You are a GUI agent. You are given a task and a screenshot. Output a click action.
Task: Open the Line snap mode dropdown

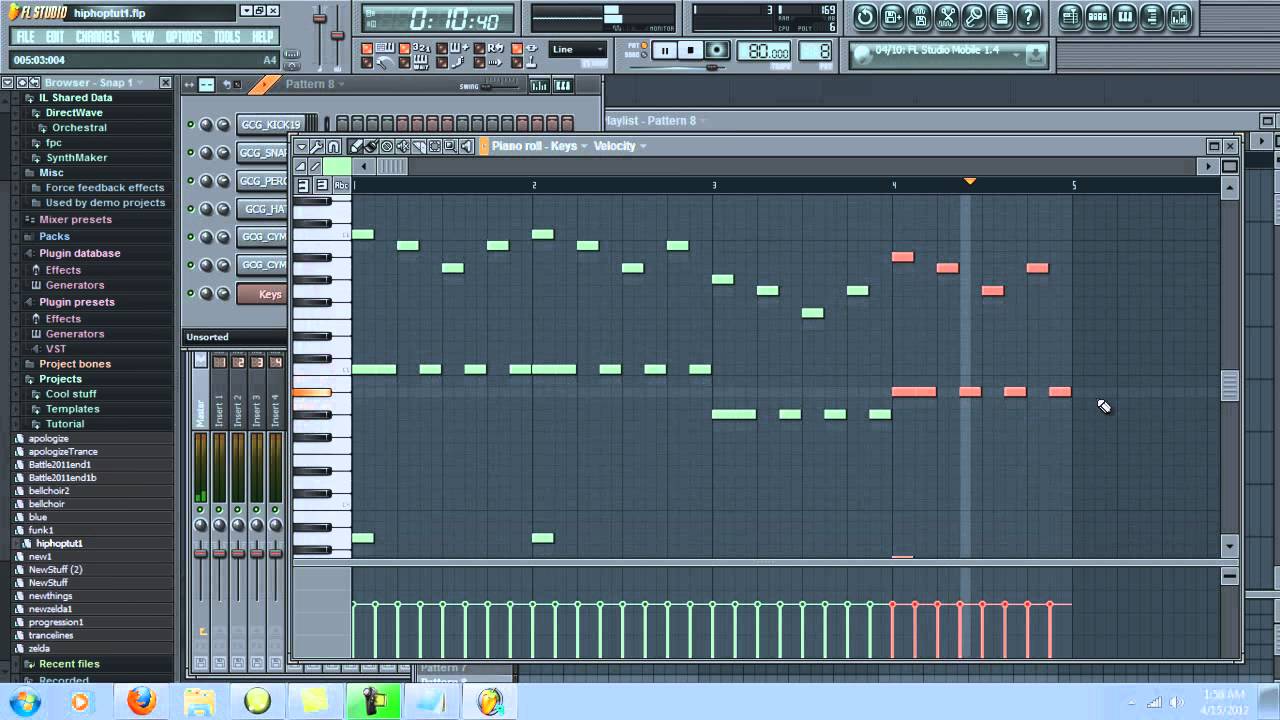(578, 49)
